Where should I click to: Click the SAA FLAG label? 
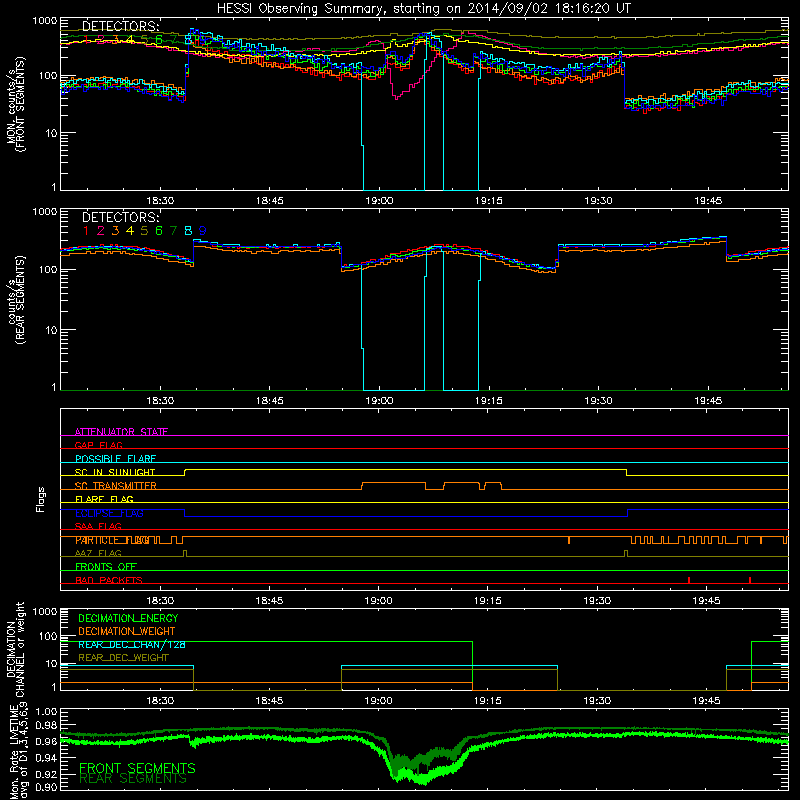click(98, 526)
